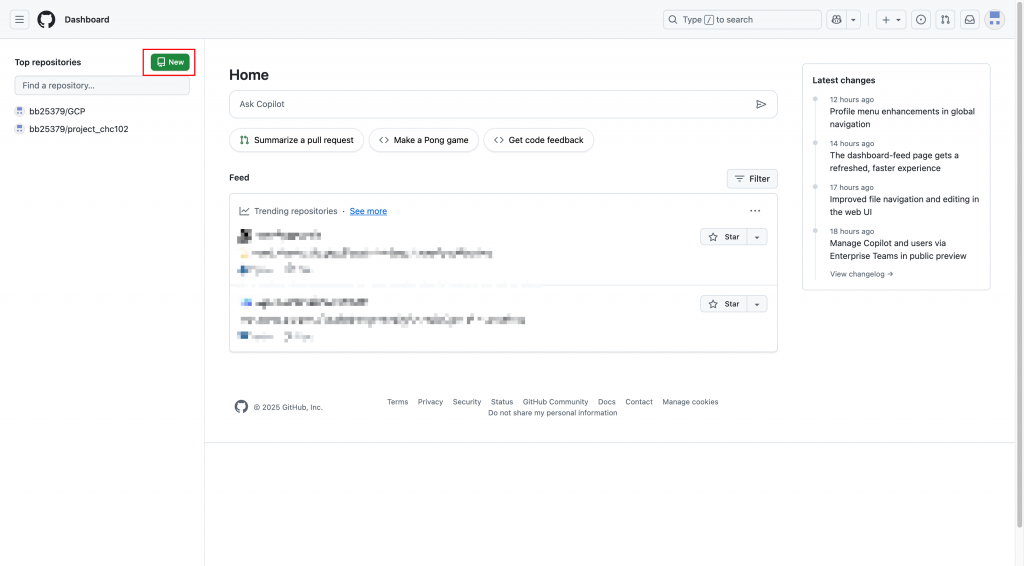The width and height of the screenshot is (1024, 566).
Task: Select the Make a Pong game suggestion
Action: (x=424, y=140)
